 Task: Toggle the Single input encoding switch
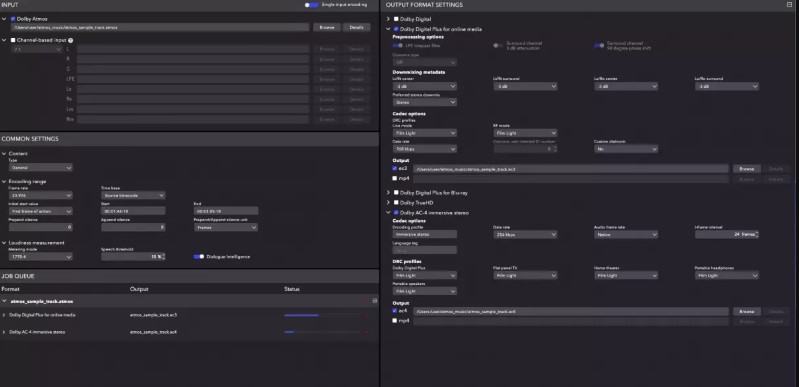tap(311, 5)
